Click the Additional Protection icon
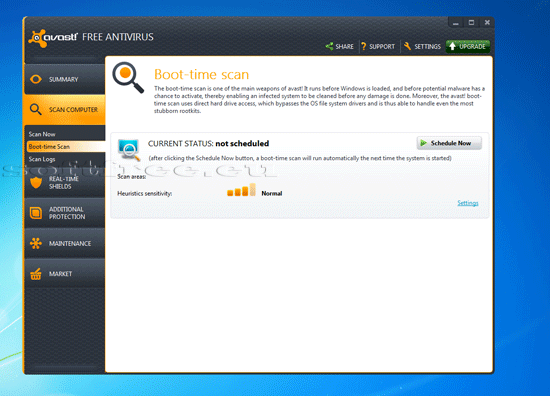The width and height of the screenshot is (550, 396). tap(36, 213)
